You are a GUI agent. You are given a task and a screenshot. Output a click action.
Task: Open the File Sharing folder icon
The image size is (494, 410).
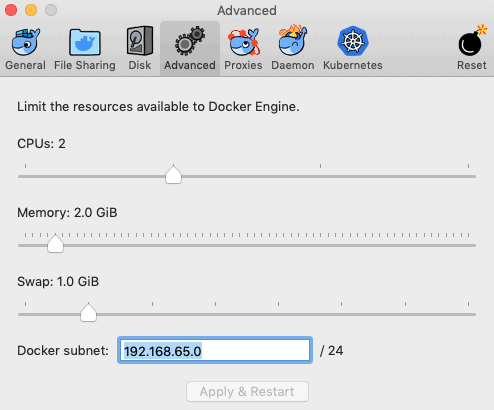click(85, 42)
